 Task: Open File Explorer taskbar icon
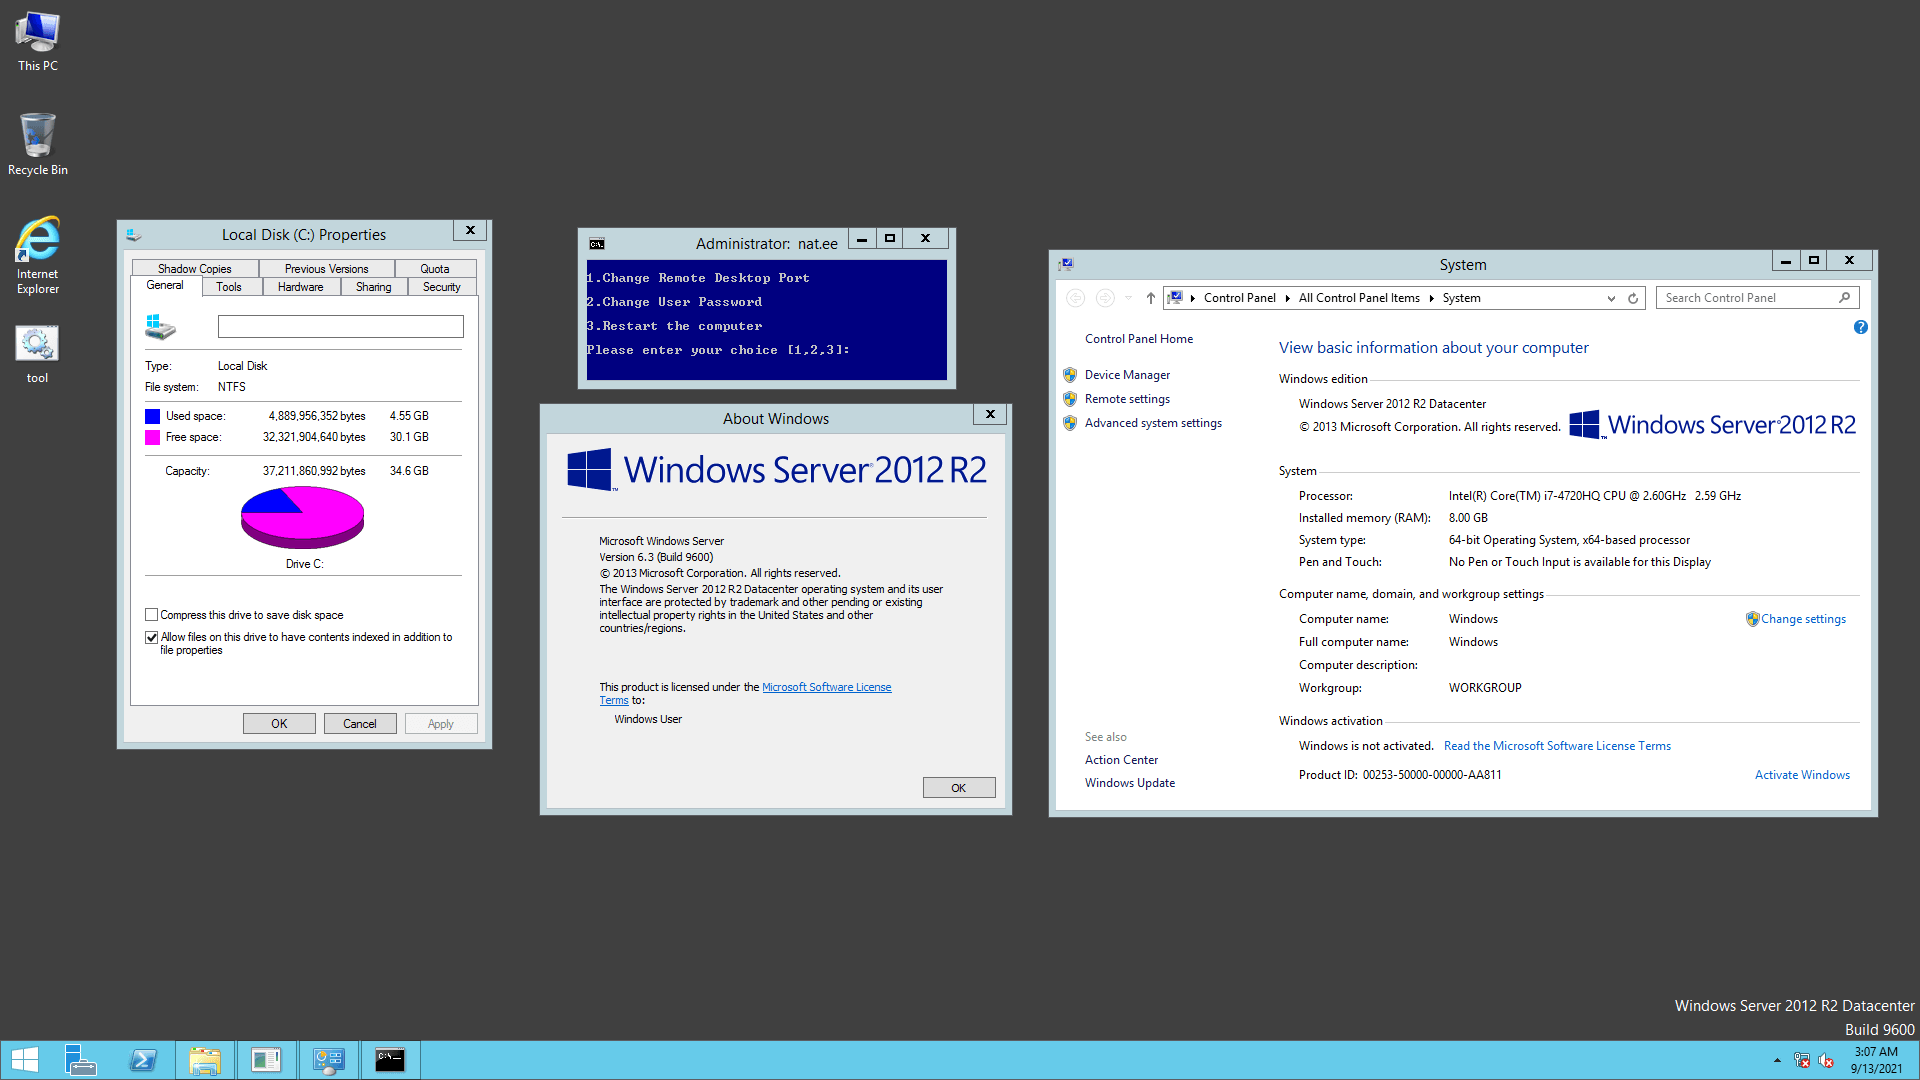click(205, 1060)
